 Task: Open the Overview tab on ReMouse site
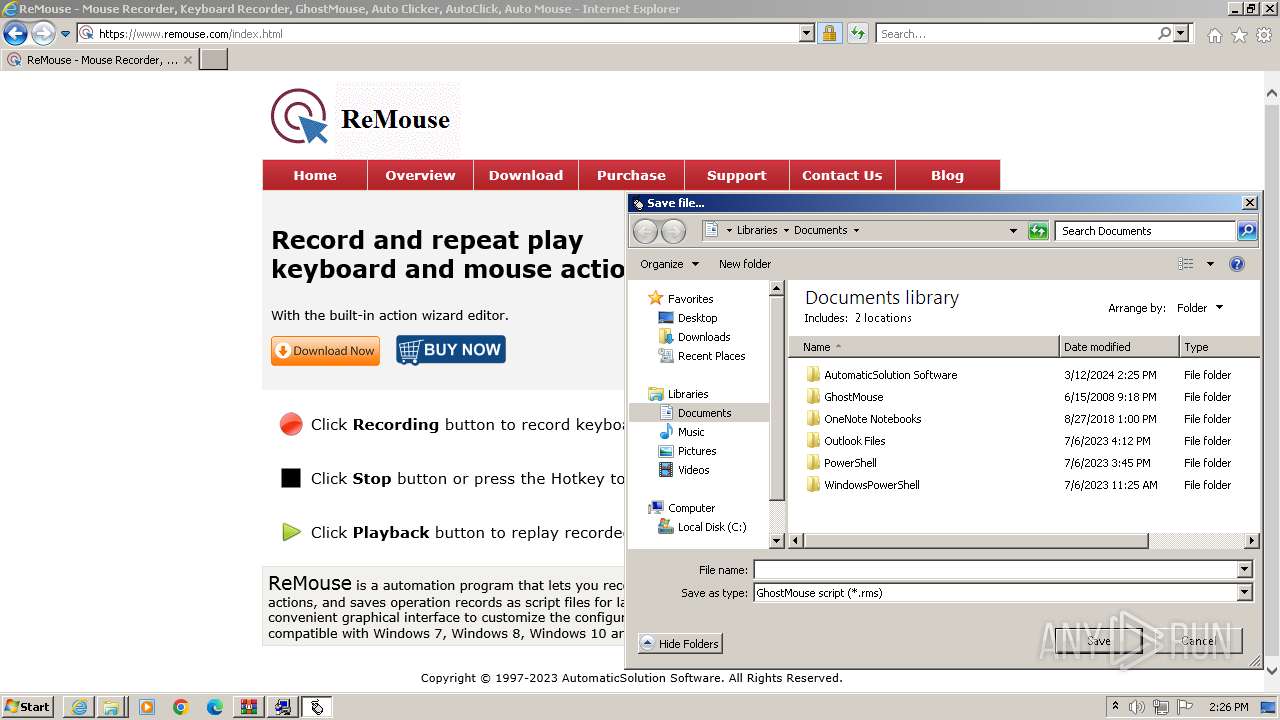point(420,175)
